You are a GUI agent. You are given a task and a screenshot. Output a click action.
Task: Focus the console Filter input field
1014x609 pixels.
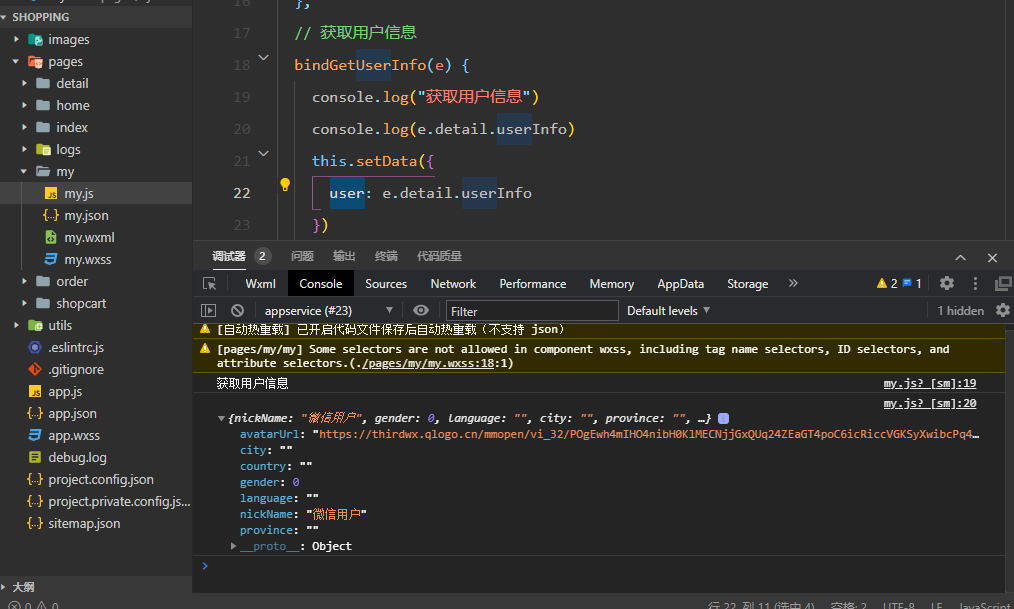pyautogui.click(x=532, y=311)
